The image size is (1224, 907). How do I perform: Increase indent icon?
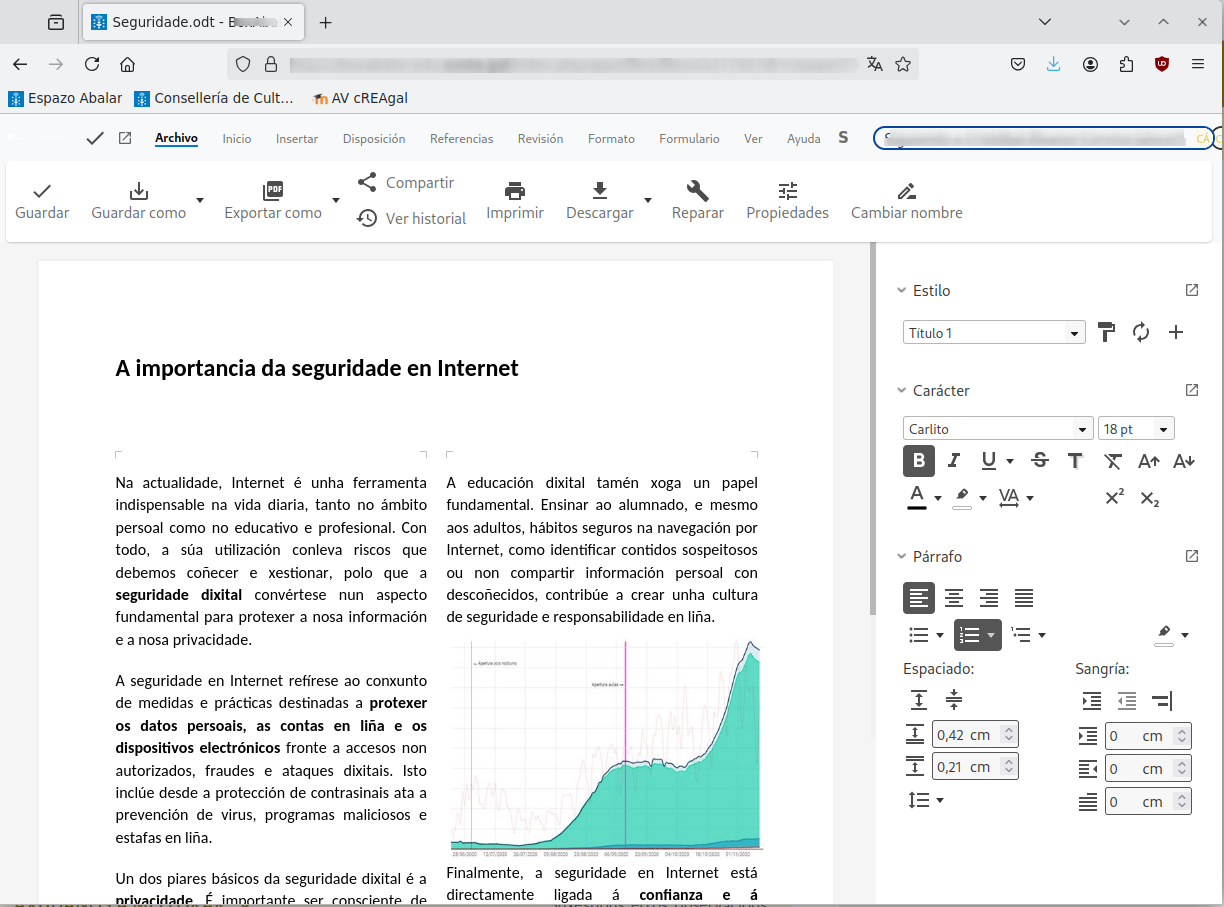[x=1092, y=701]
